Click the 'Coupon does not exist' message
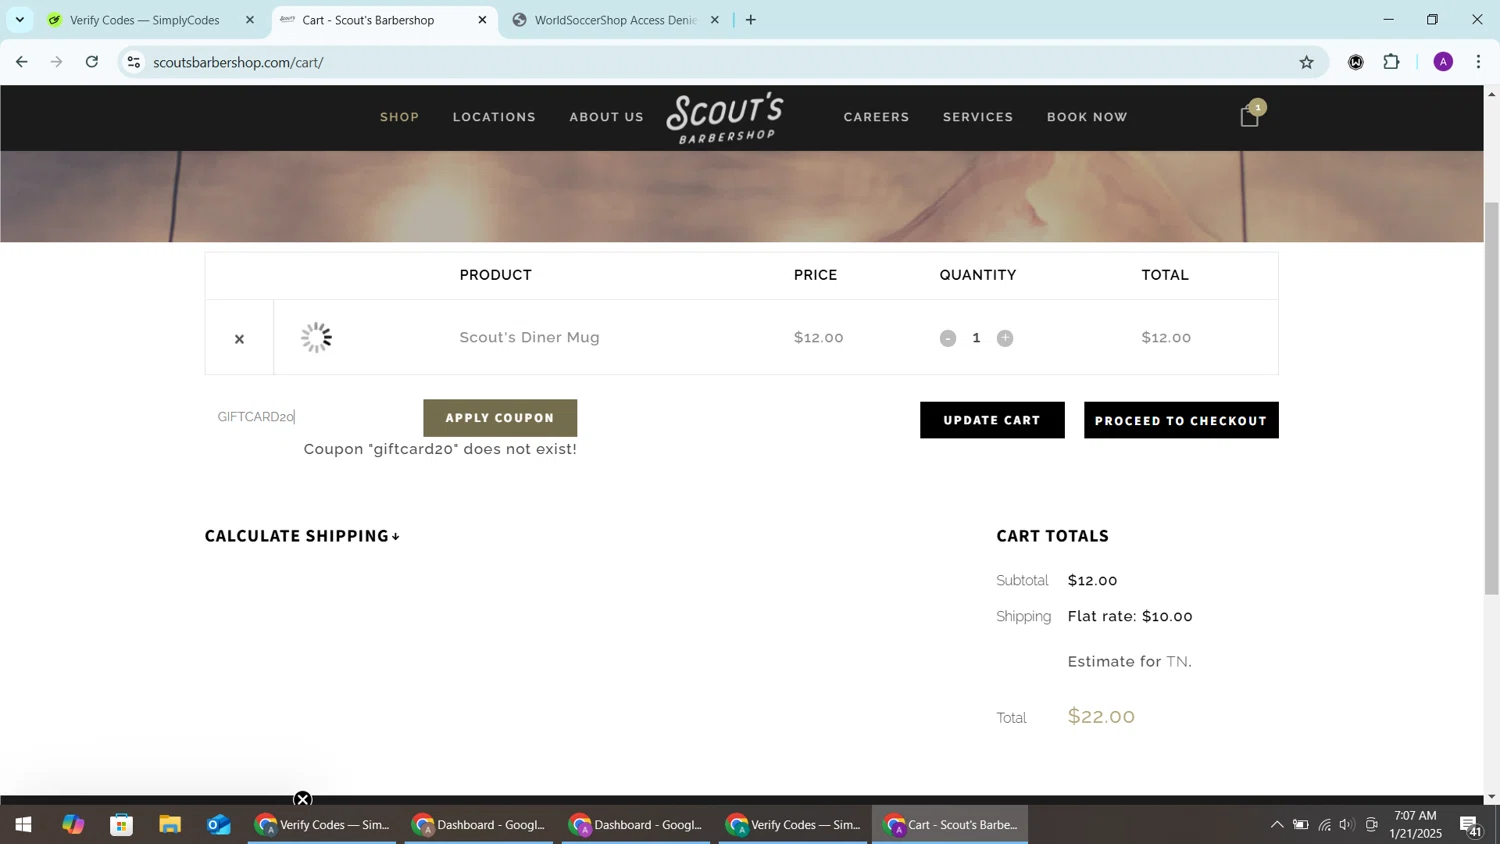1500x844 pixels. click(440, 449)
